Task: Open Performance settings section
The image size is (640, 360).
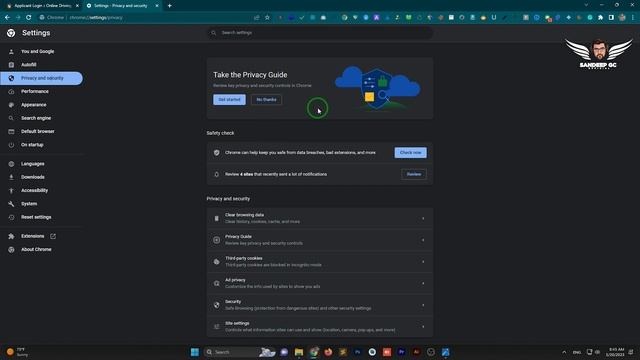Action: pyautogui.click(x=35, y=91)
